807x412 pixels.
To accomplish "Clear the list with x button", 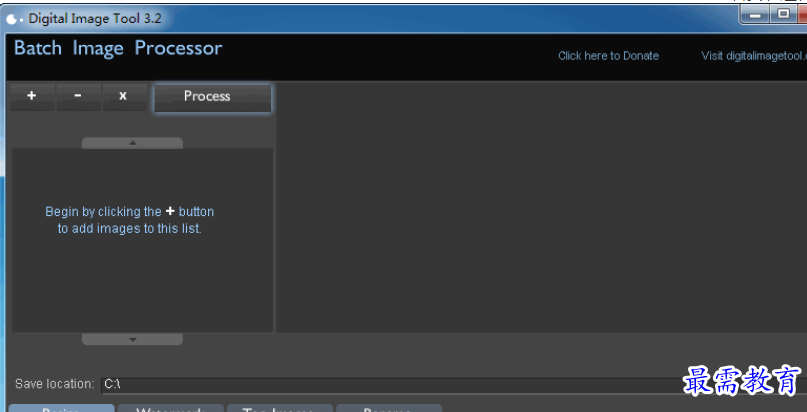I will click(x=124, y=96).
